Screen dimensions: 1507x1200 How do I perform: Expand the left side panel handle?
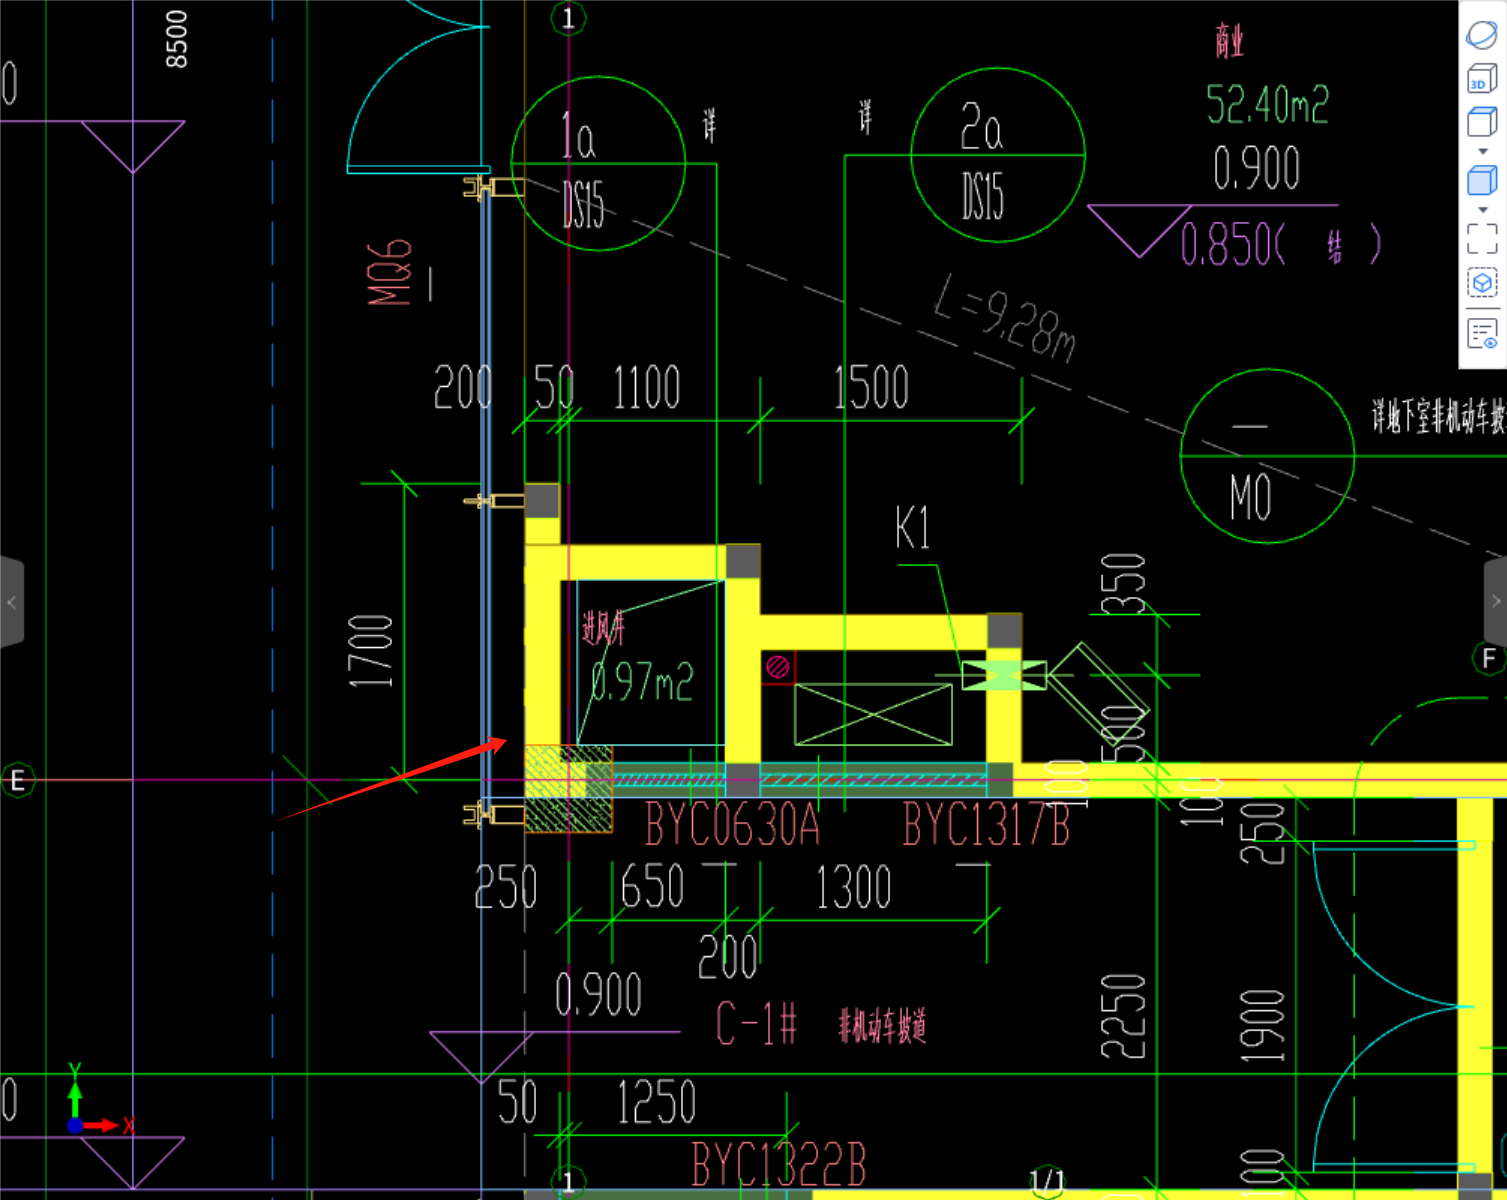tap(11, 602)
